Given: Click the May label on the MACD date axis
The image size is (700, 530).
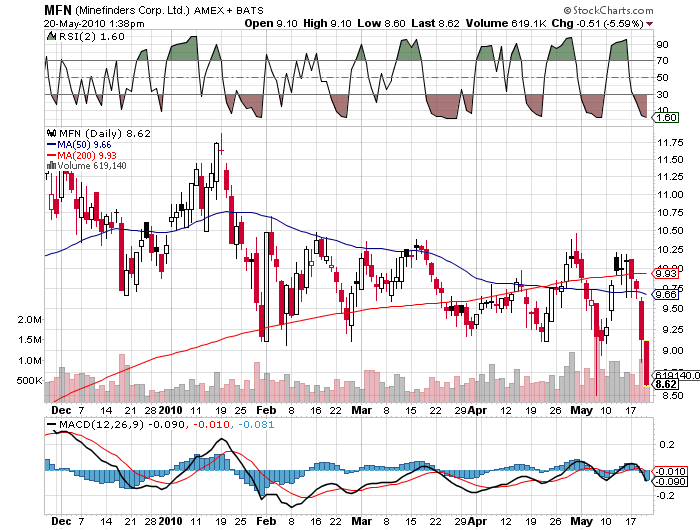Looking at the screenshot, I should pyautogui.click(x=582, y=521).
